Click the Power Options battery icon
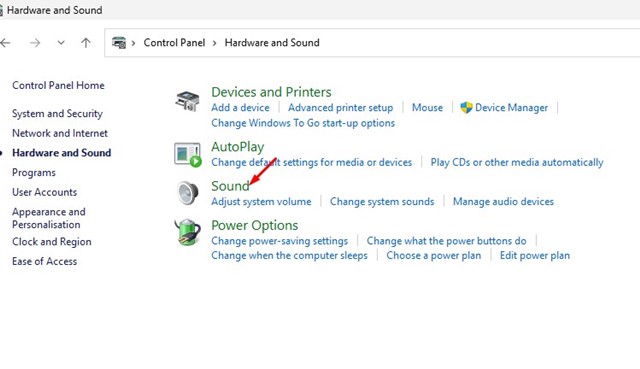 pyautogui.click(x=187, y=232)
